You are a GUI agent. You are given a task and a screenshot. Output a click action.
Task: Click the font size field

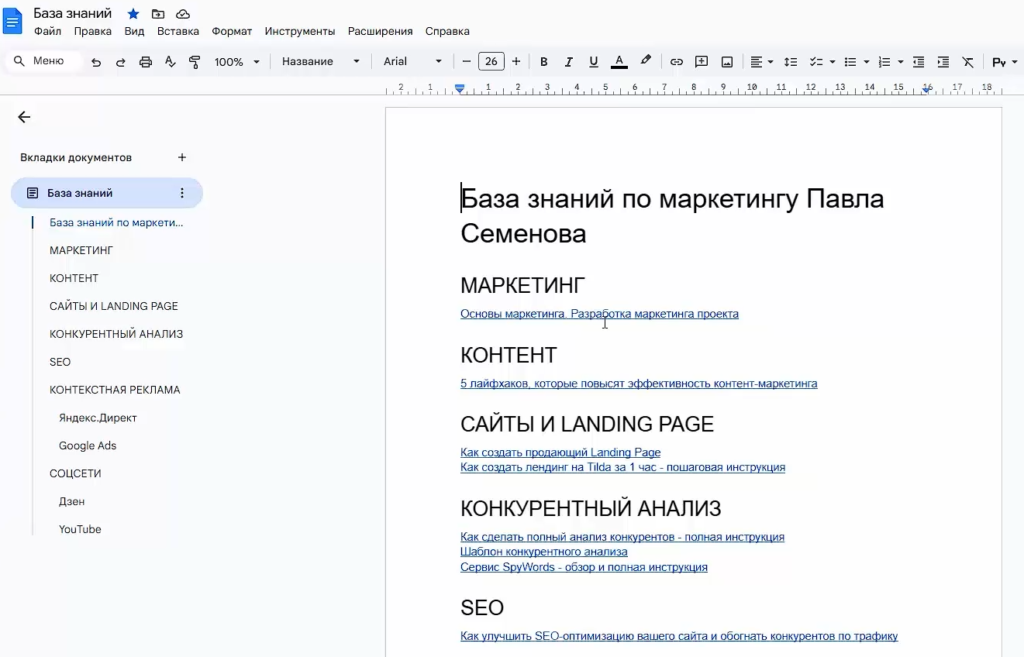click(491, 61)
